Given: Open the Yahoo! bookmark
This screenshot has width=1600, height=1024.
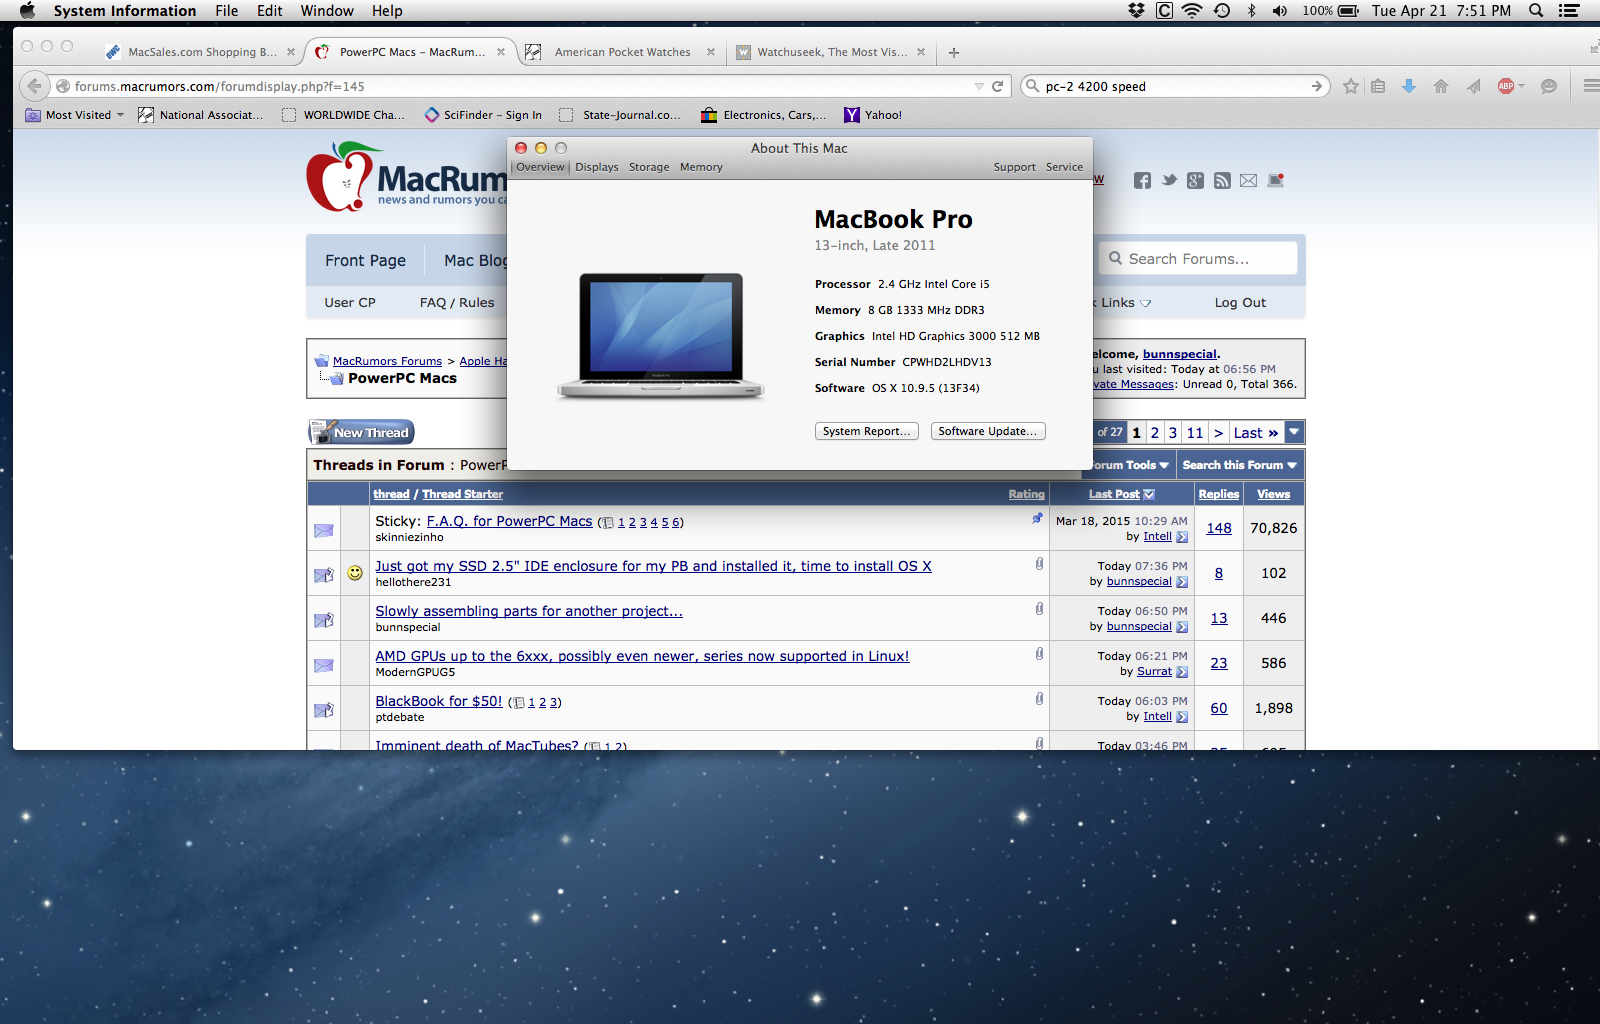Looking at the screenshot, I should tap(873, 115).
